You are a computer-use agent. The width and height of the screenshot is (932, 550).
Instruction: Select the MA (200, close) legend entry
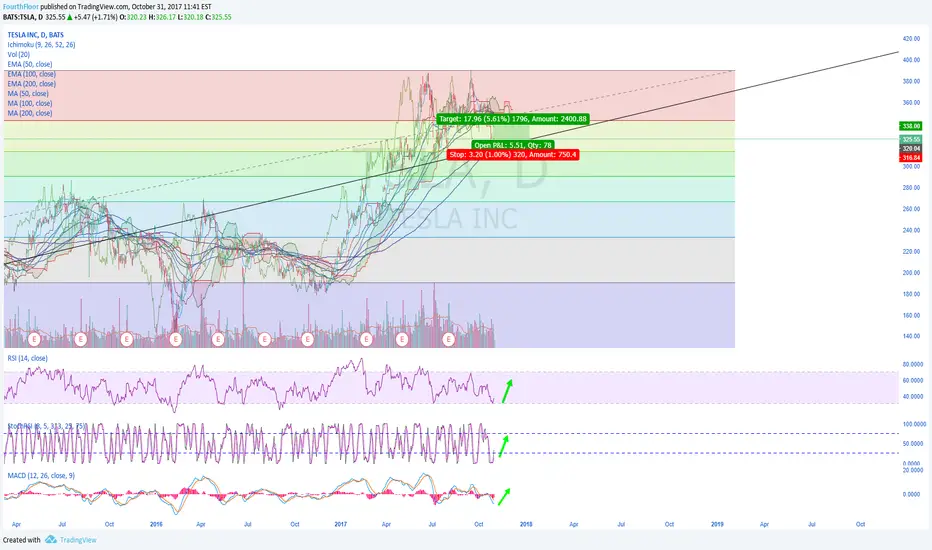click(30, 113)
